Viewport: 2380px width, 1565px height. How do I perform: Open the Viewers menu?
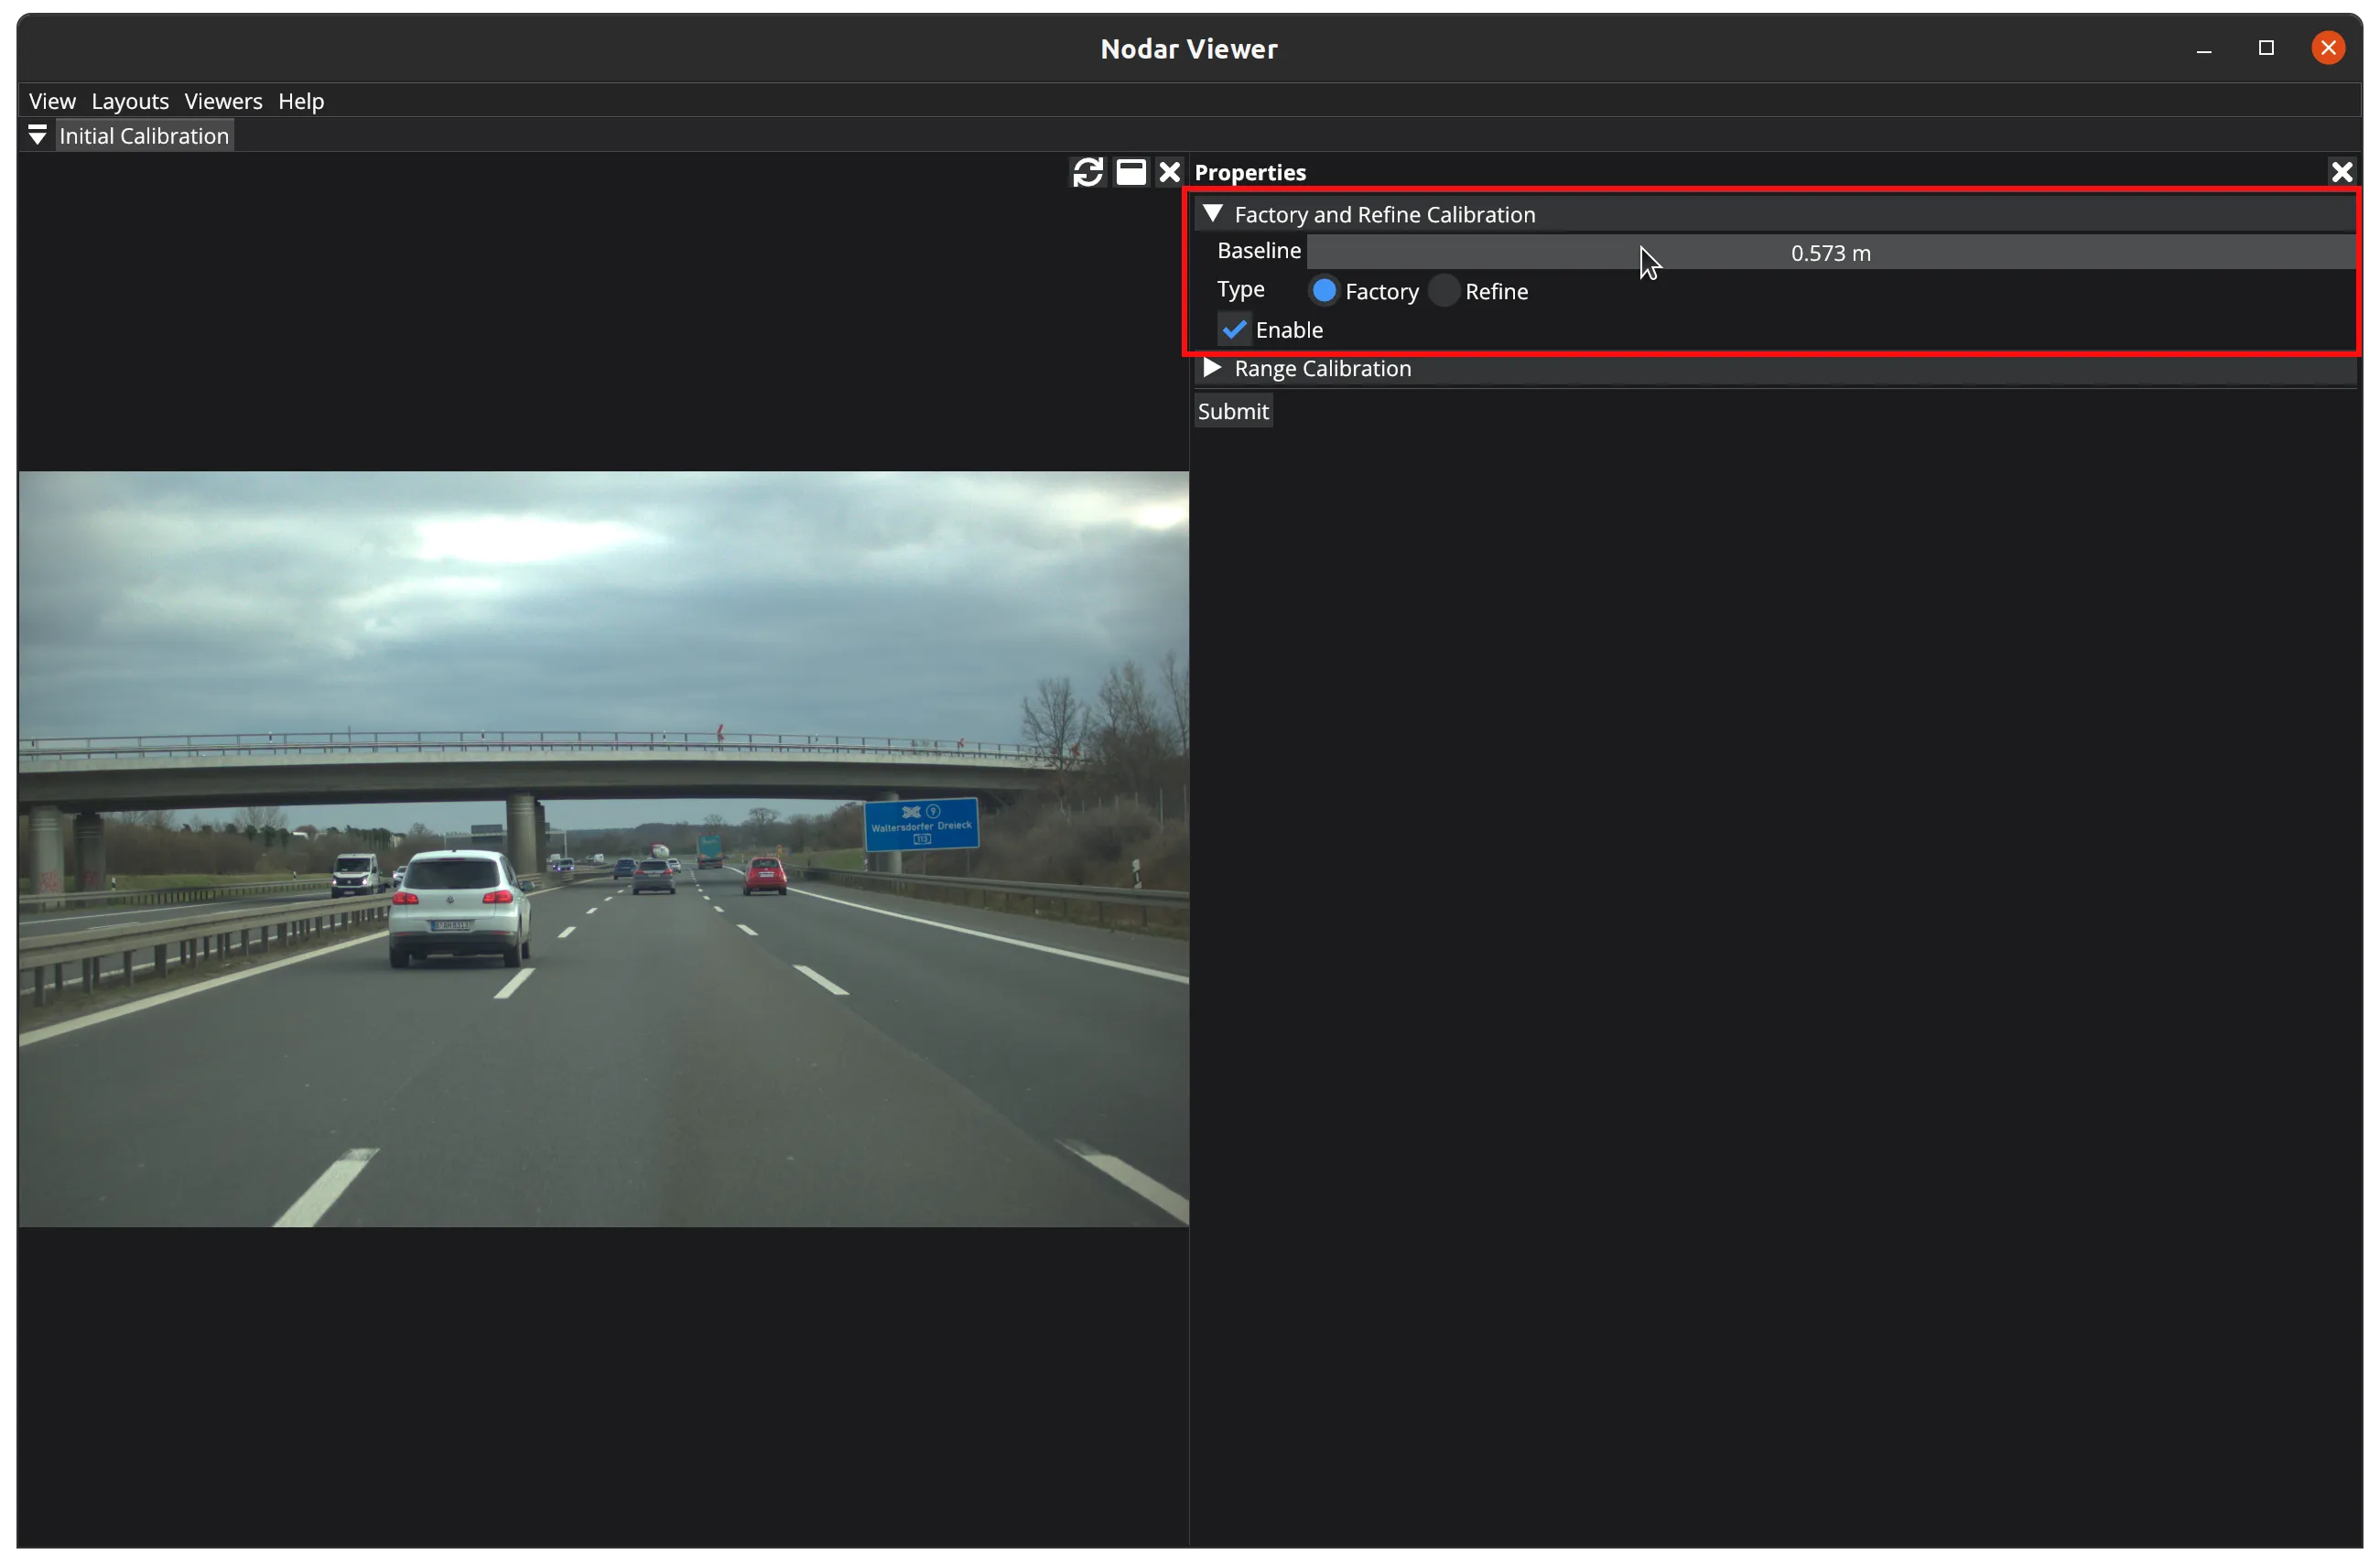223,101
